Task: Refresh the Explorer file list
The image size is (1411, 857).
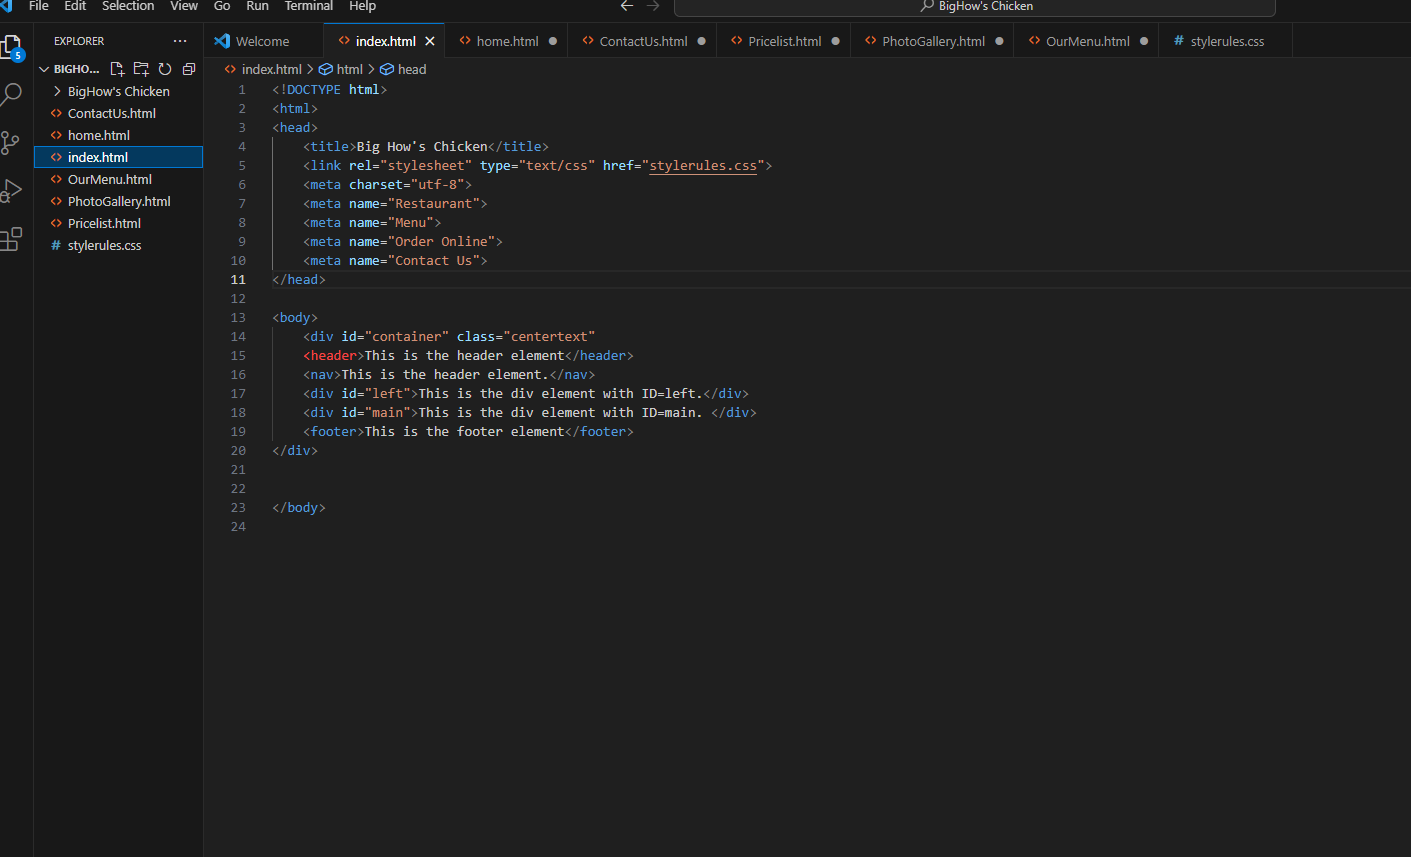Action: (x=165, y=69)
